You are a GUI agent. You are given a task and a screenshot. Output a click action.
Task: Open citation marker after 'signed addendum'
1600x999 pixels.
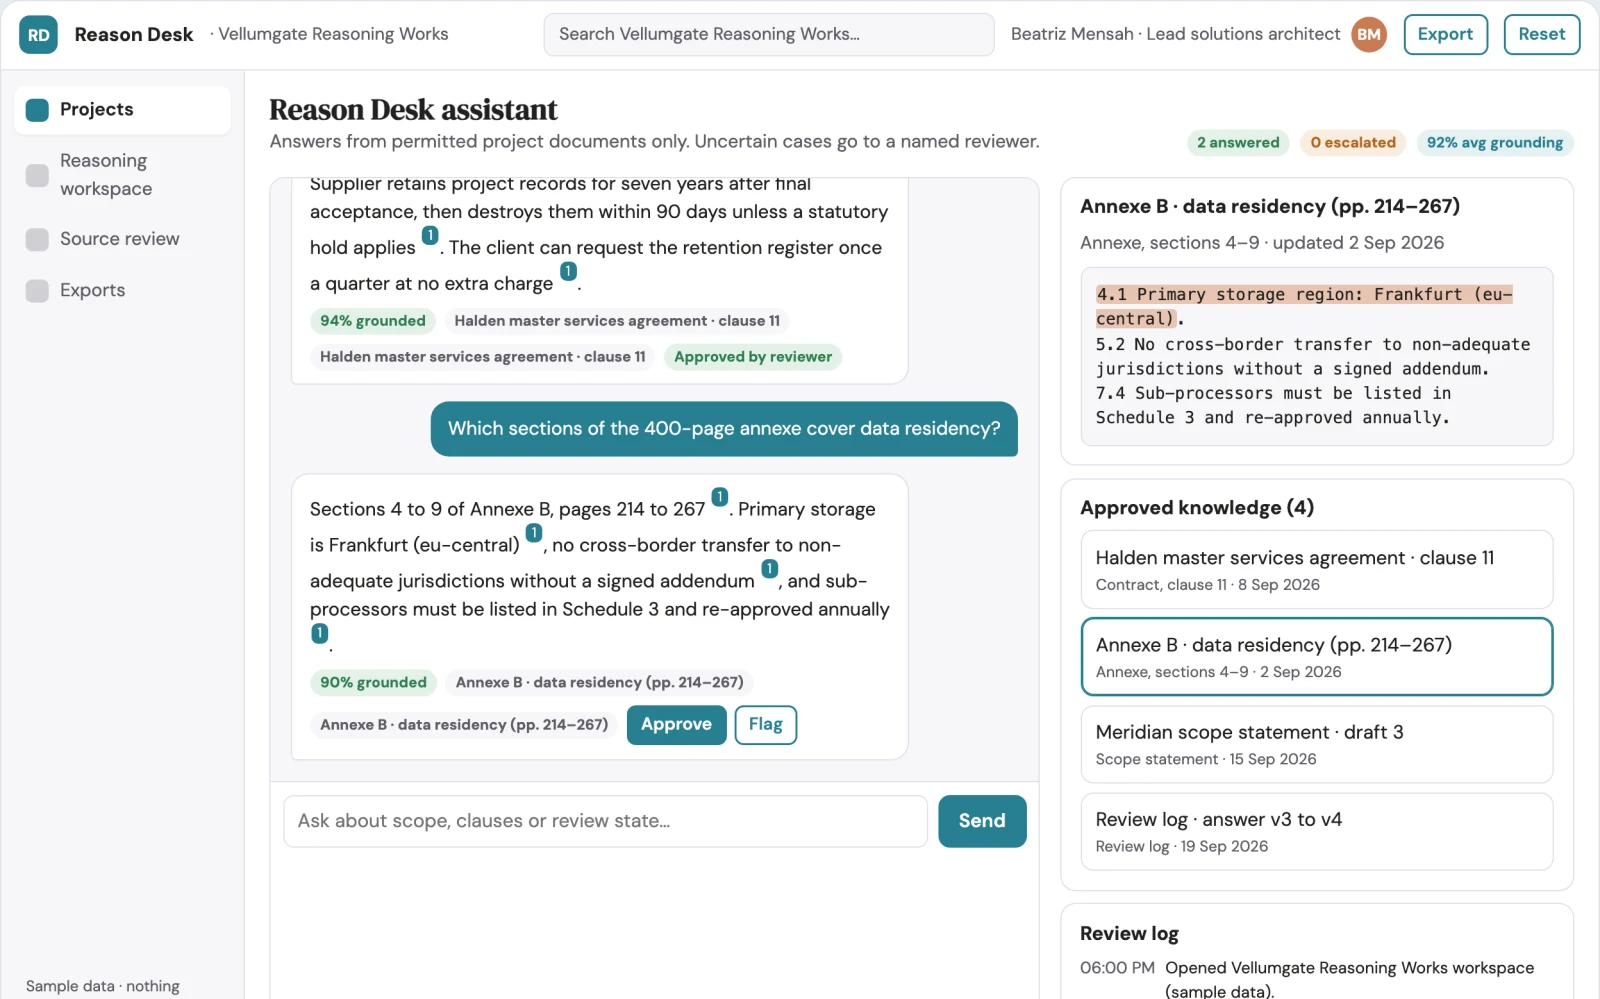(770, 569)
